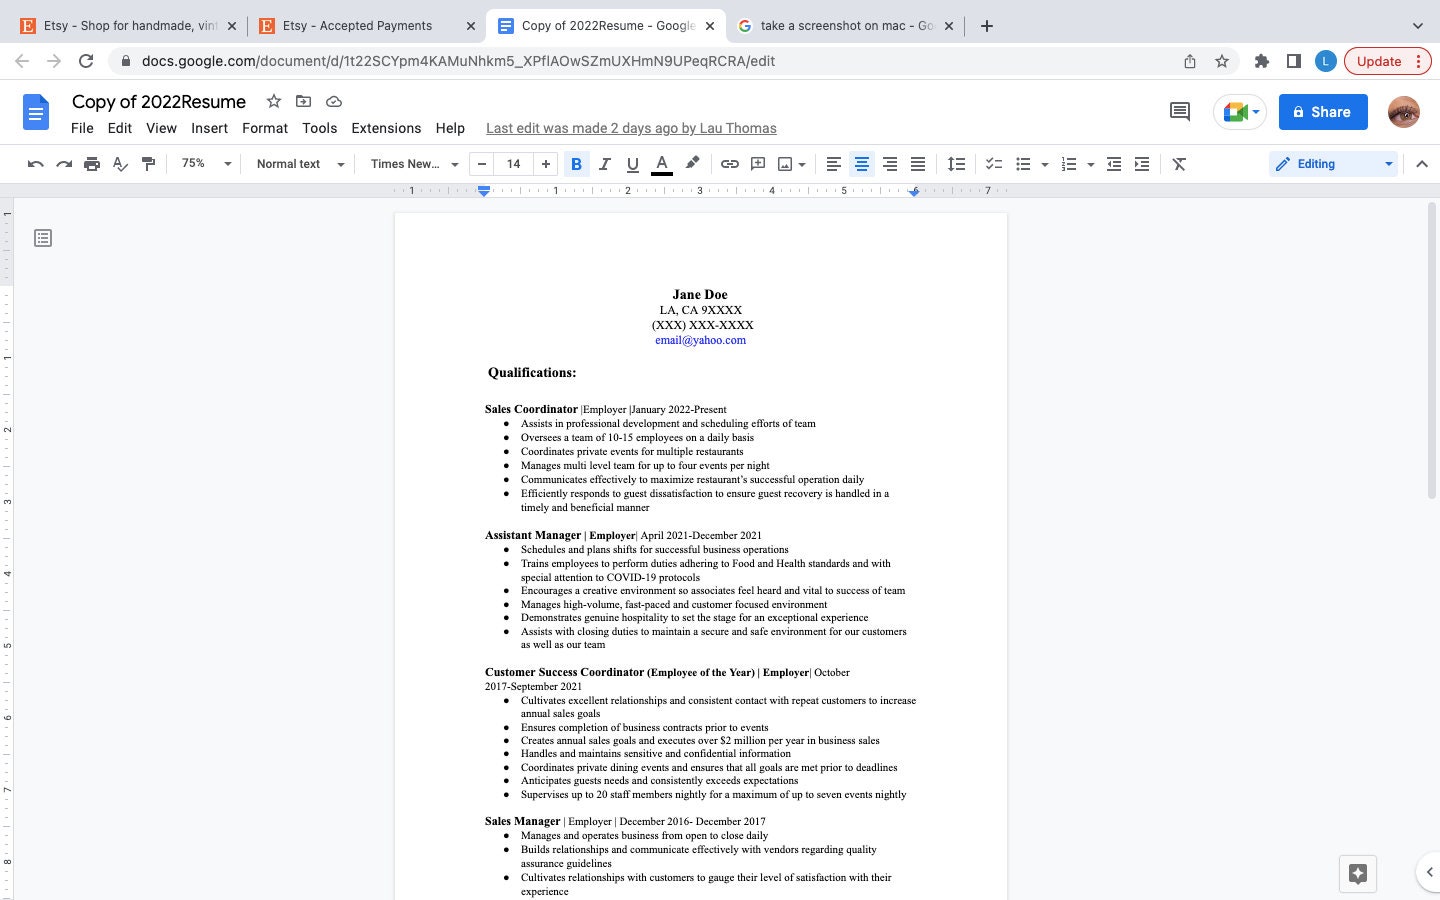Open numbered list options arrow
1440x900 pixels.
point(1091,164)
